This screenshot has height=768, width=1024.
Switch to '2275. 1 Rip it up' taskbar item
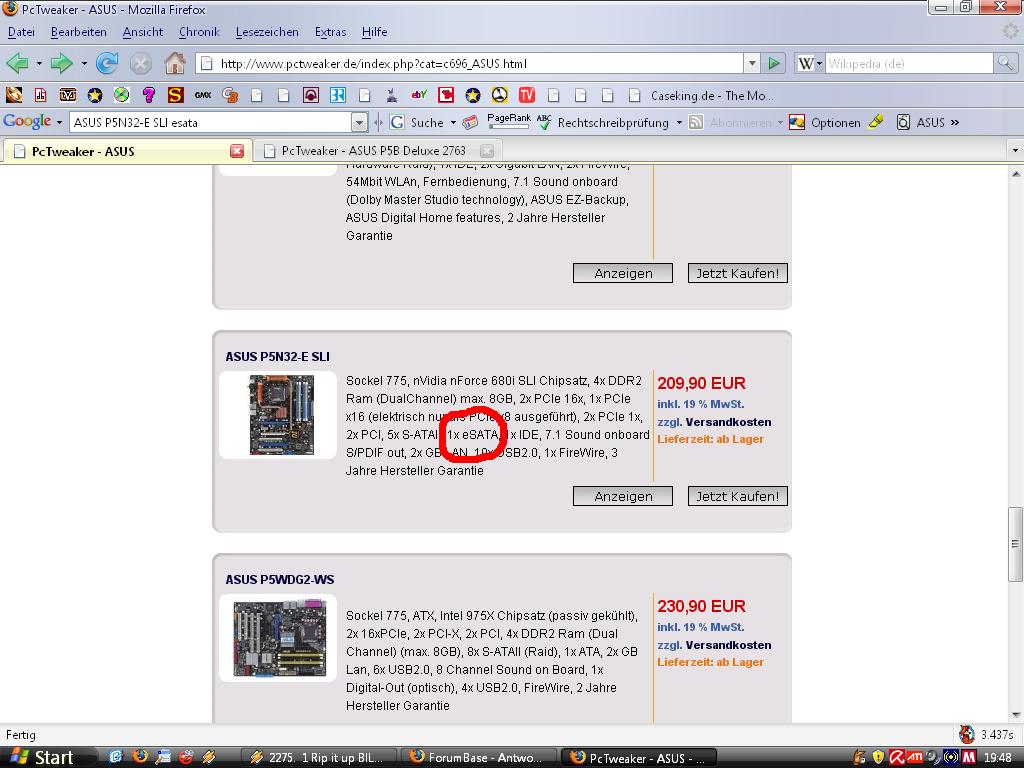[x=318, y=757]
